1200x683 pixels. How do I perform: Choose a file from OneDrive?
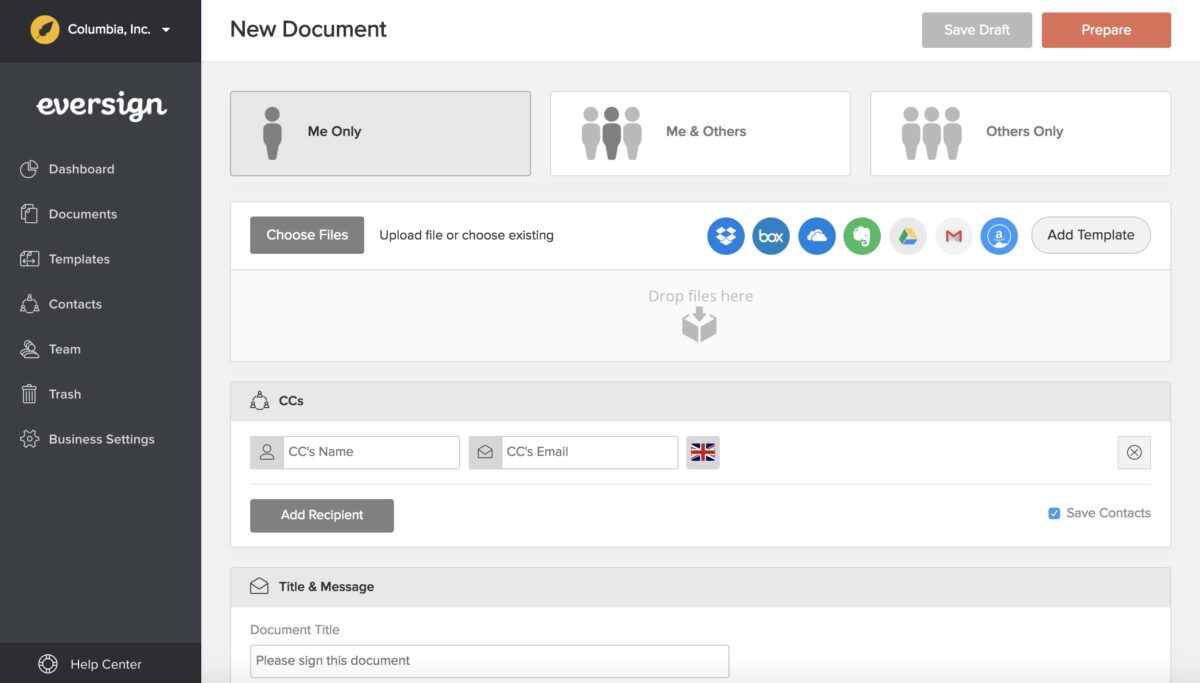tap(816, 235)
